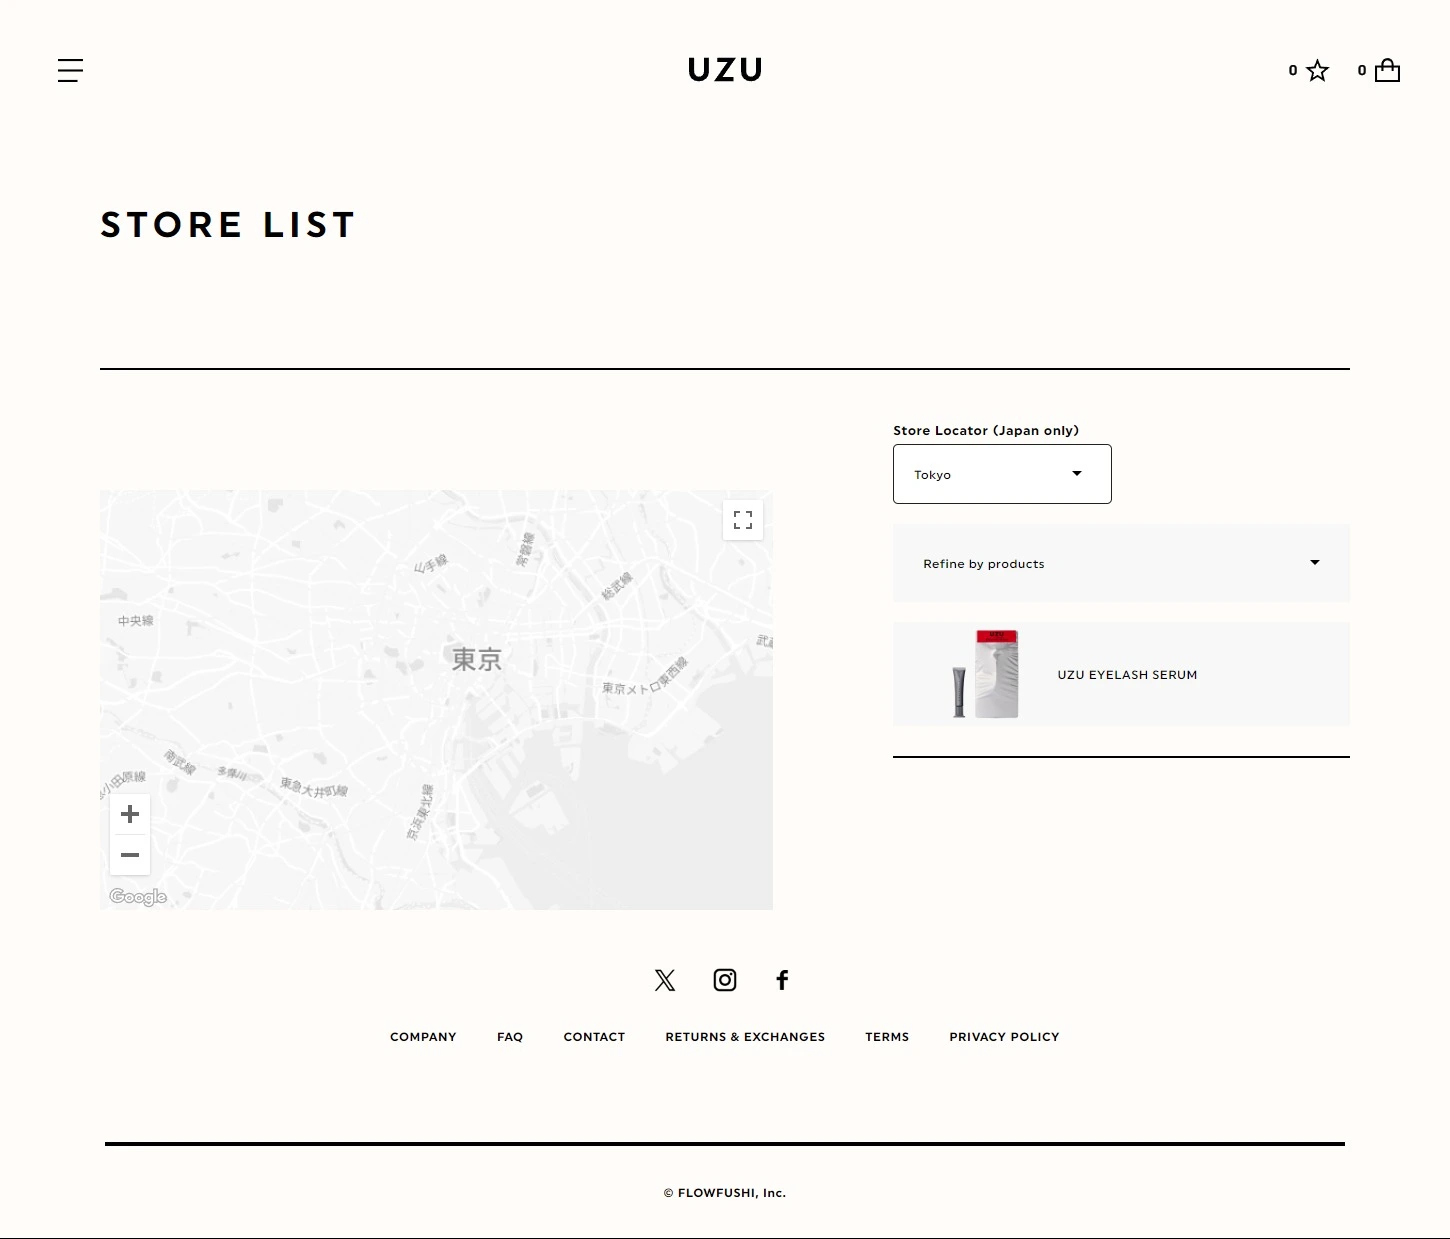Visit the Facebook page
The height and width of the screenshot is (1239, 1450).
782,980
